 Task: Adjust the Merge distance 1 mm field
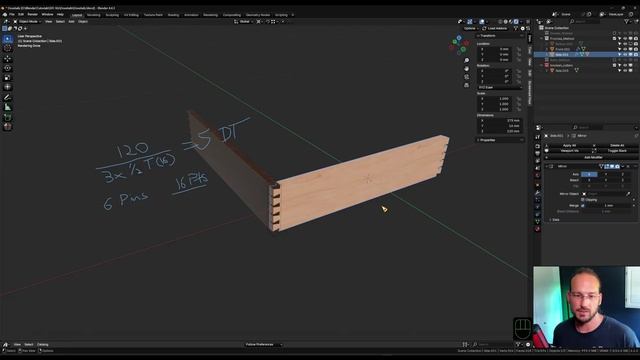coord(609,205)
